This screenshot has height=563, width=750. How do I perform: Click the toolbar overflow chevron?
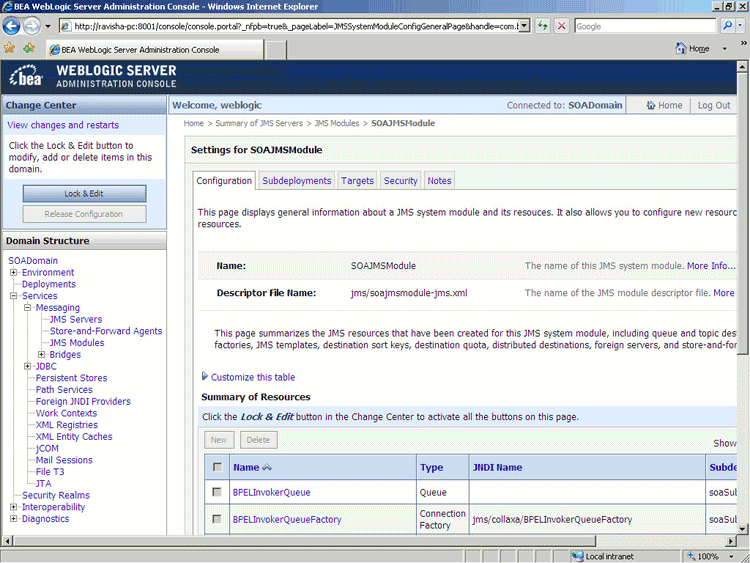[743, 43]
